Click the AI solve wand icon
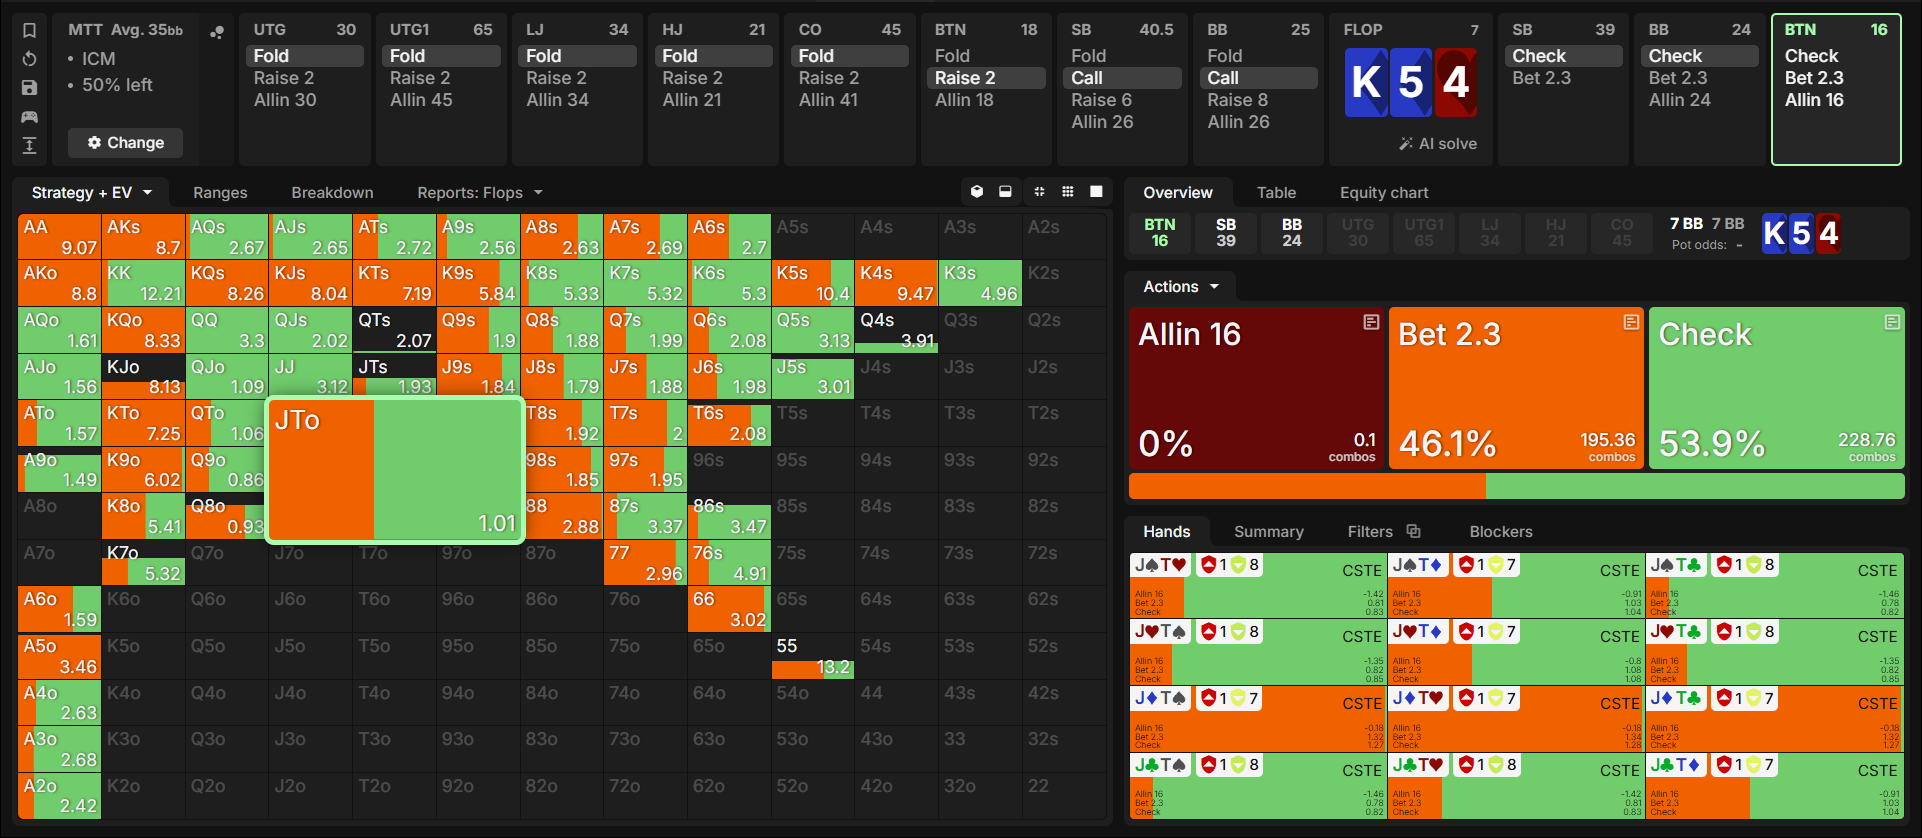The image size is (1922, 838). click(x=1406, y=144)
